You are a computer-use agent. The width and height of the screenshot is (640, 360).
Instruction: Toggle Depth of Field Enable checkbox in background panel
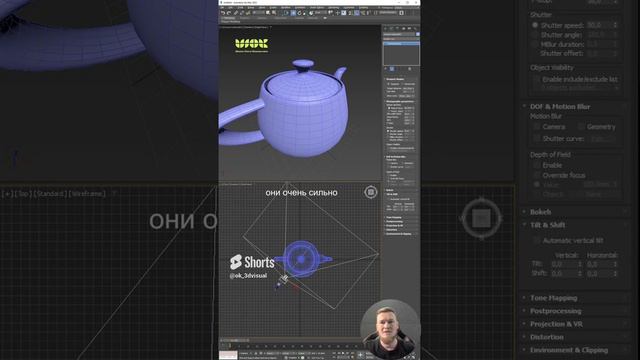537,165
